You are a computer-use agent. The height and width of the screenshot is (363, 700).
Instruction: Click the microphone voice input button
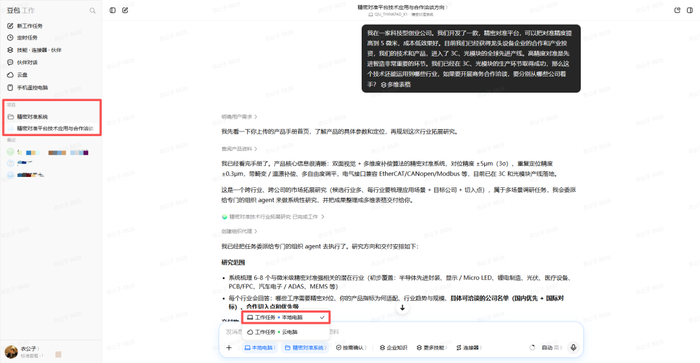[x=574, y=347]
